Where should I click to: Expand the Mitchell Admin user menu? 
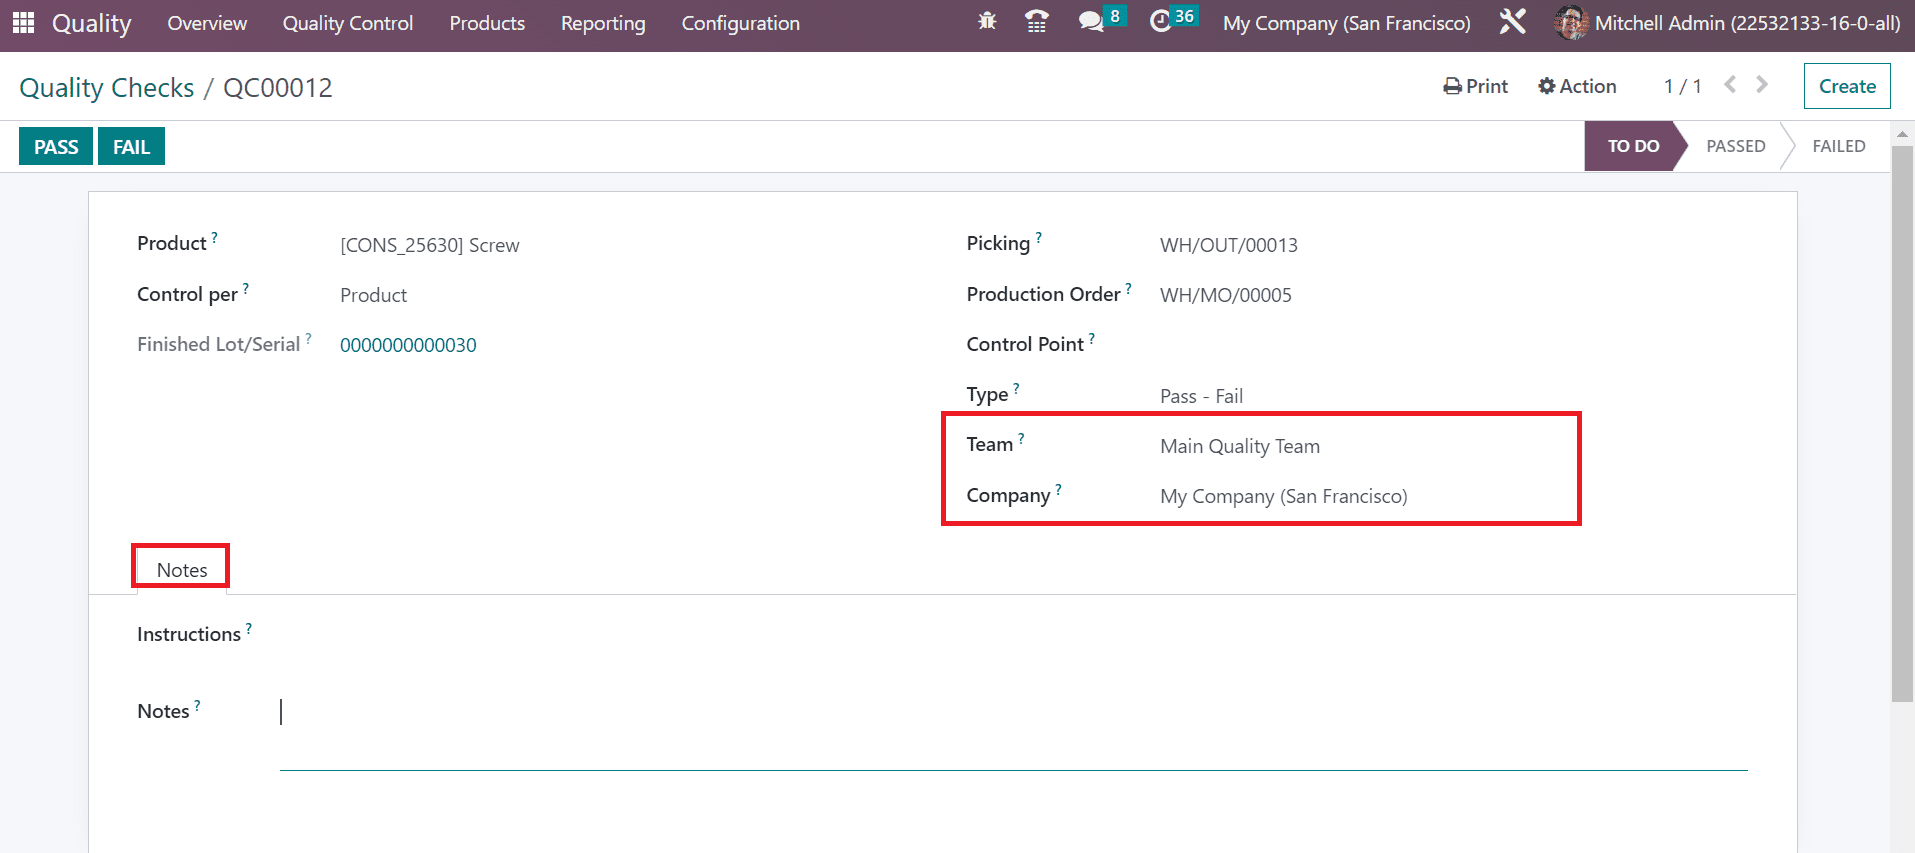(x=1728, y=23)
